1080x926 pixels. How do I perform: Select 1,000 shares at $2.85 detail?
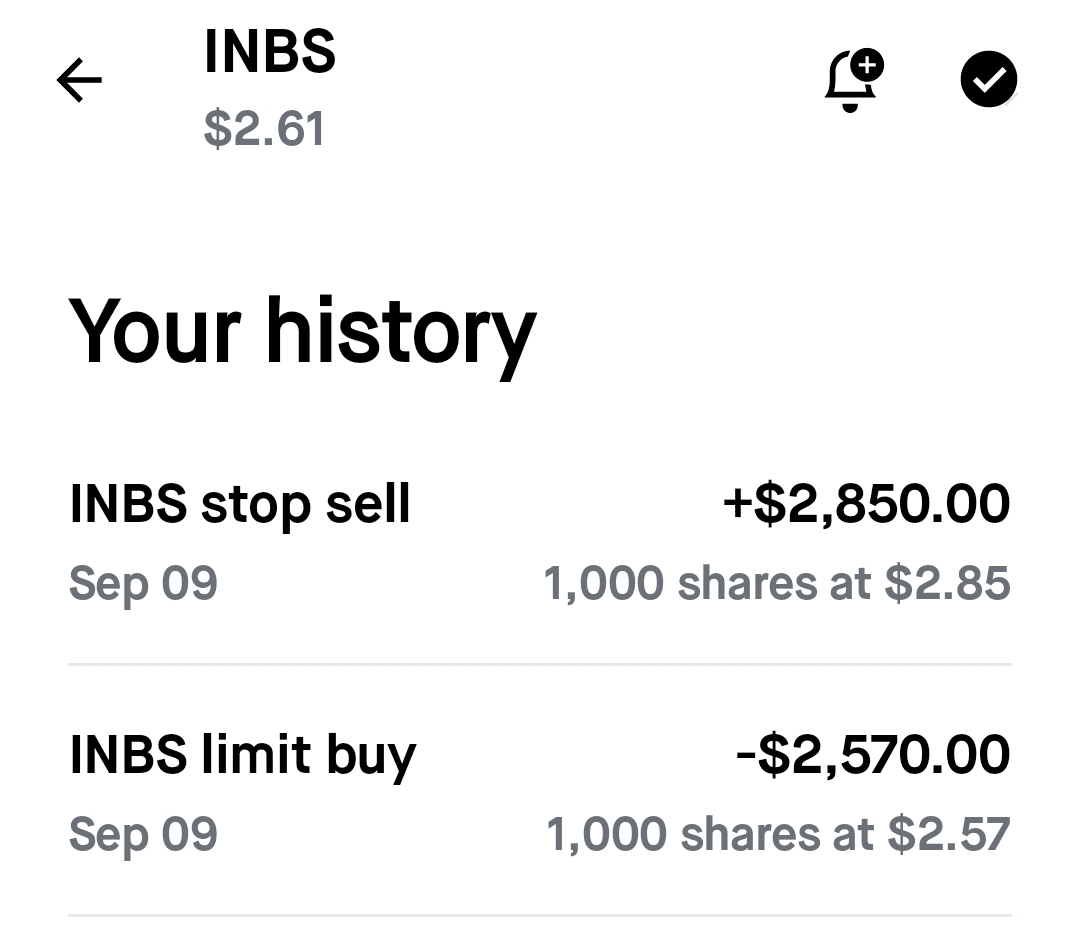tap(776, 584)
